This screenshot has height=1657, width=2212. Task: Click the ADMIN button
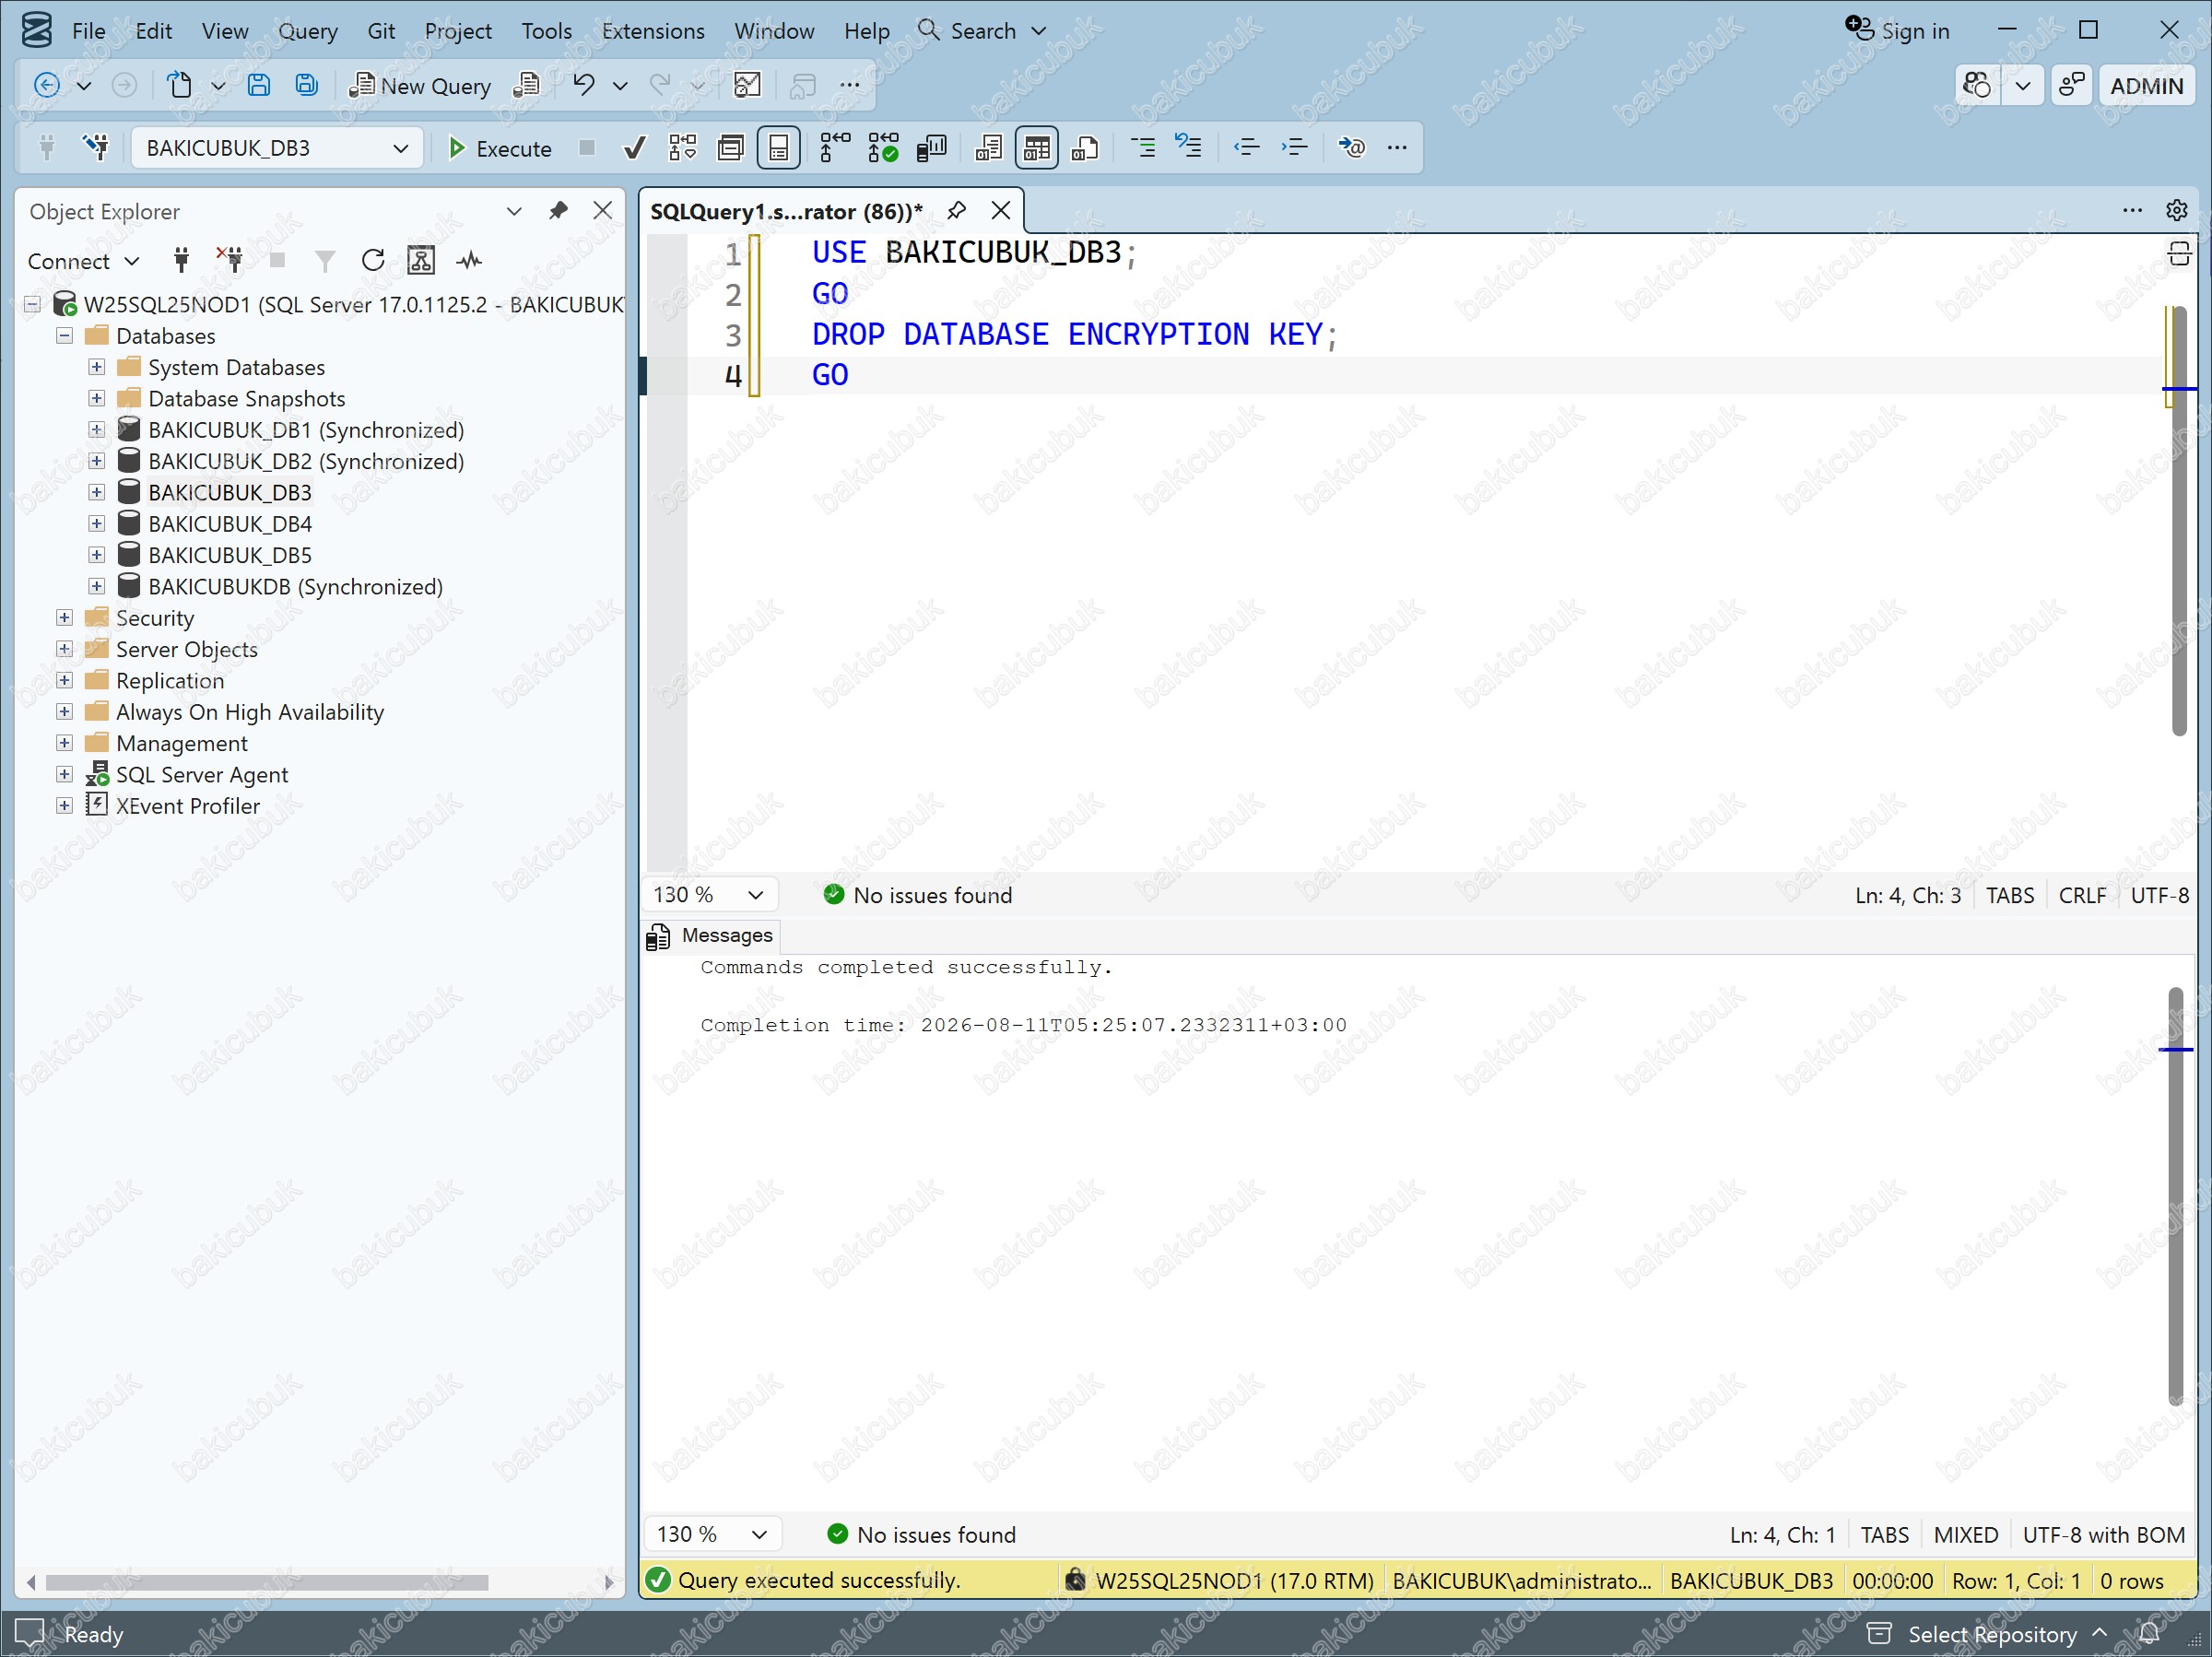coord(2146,86)
